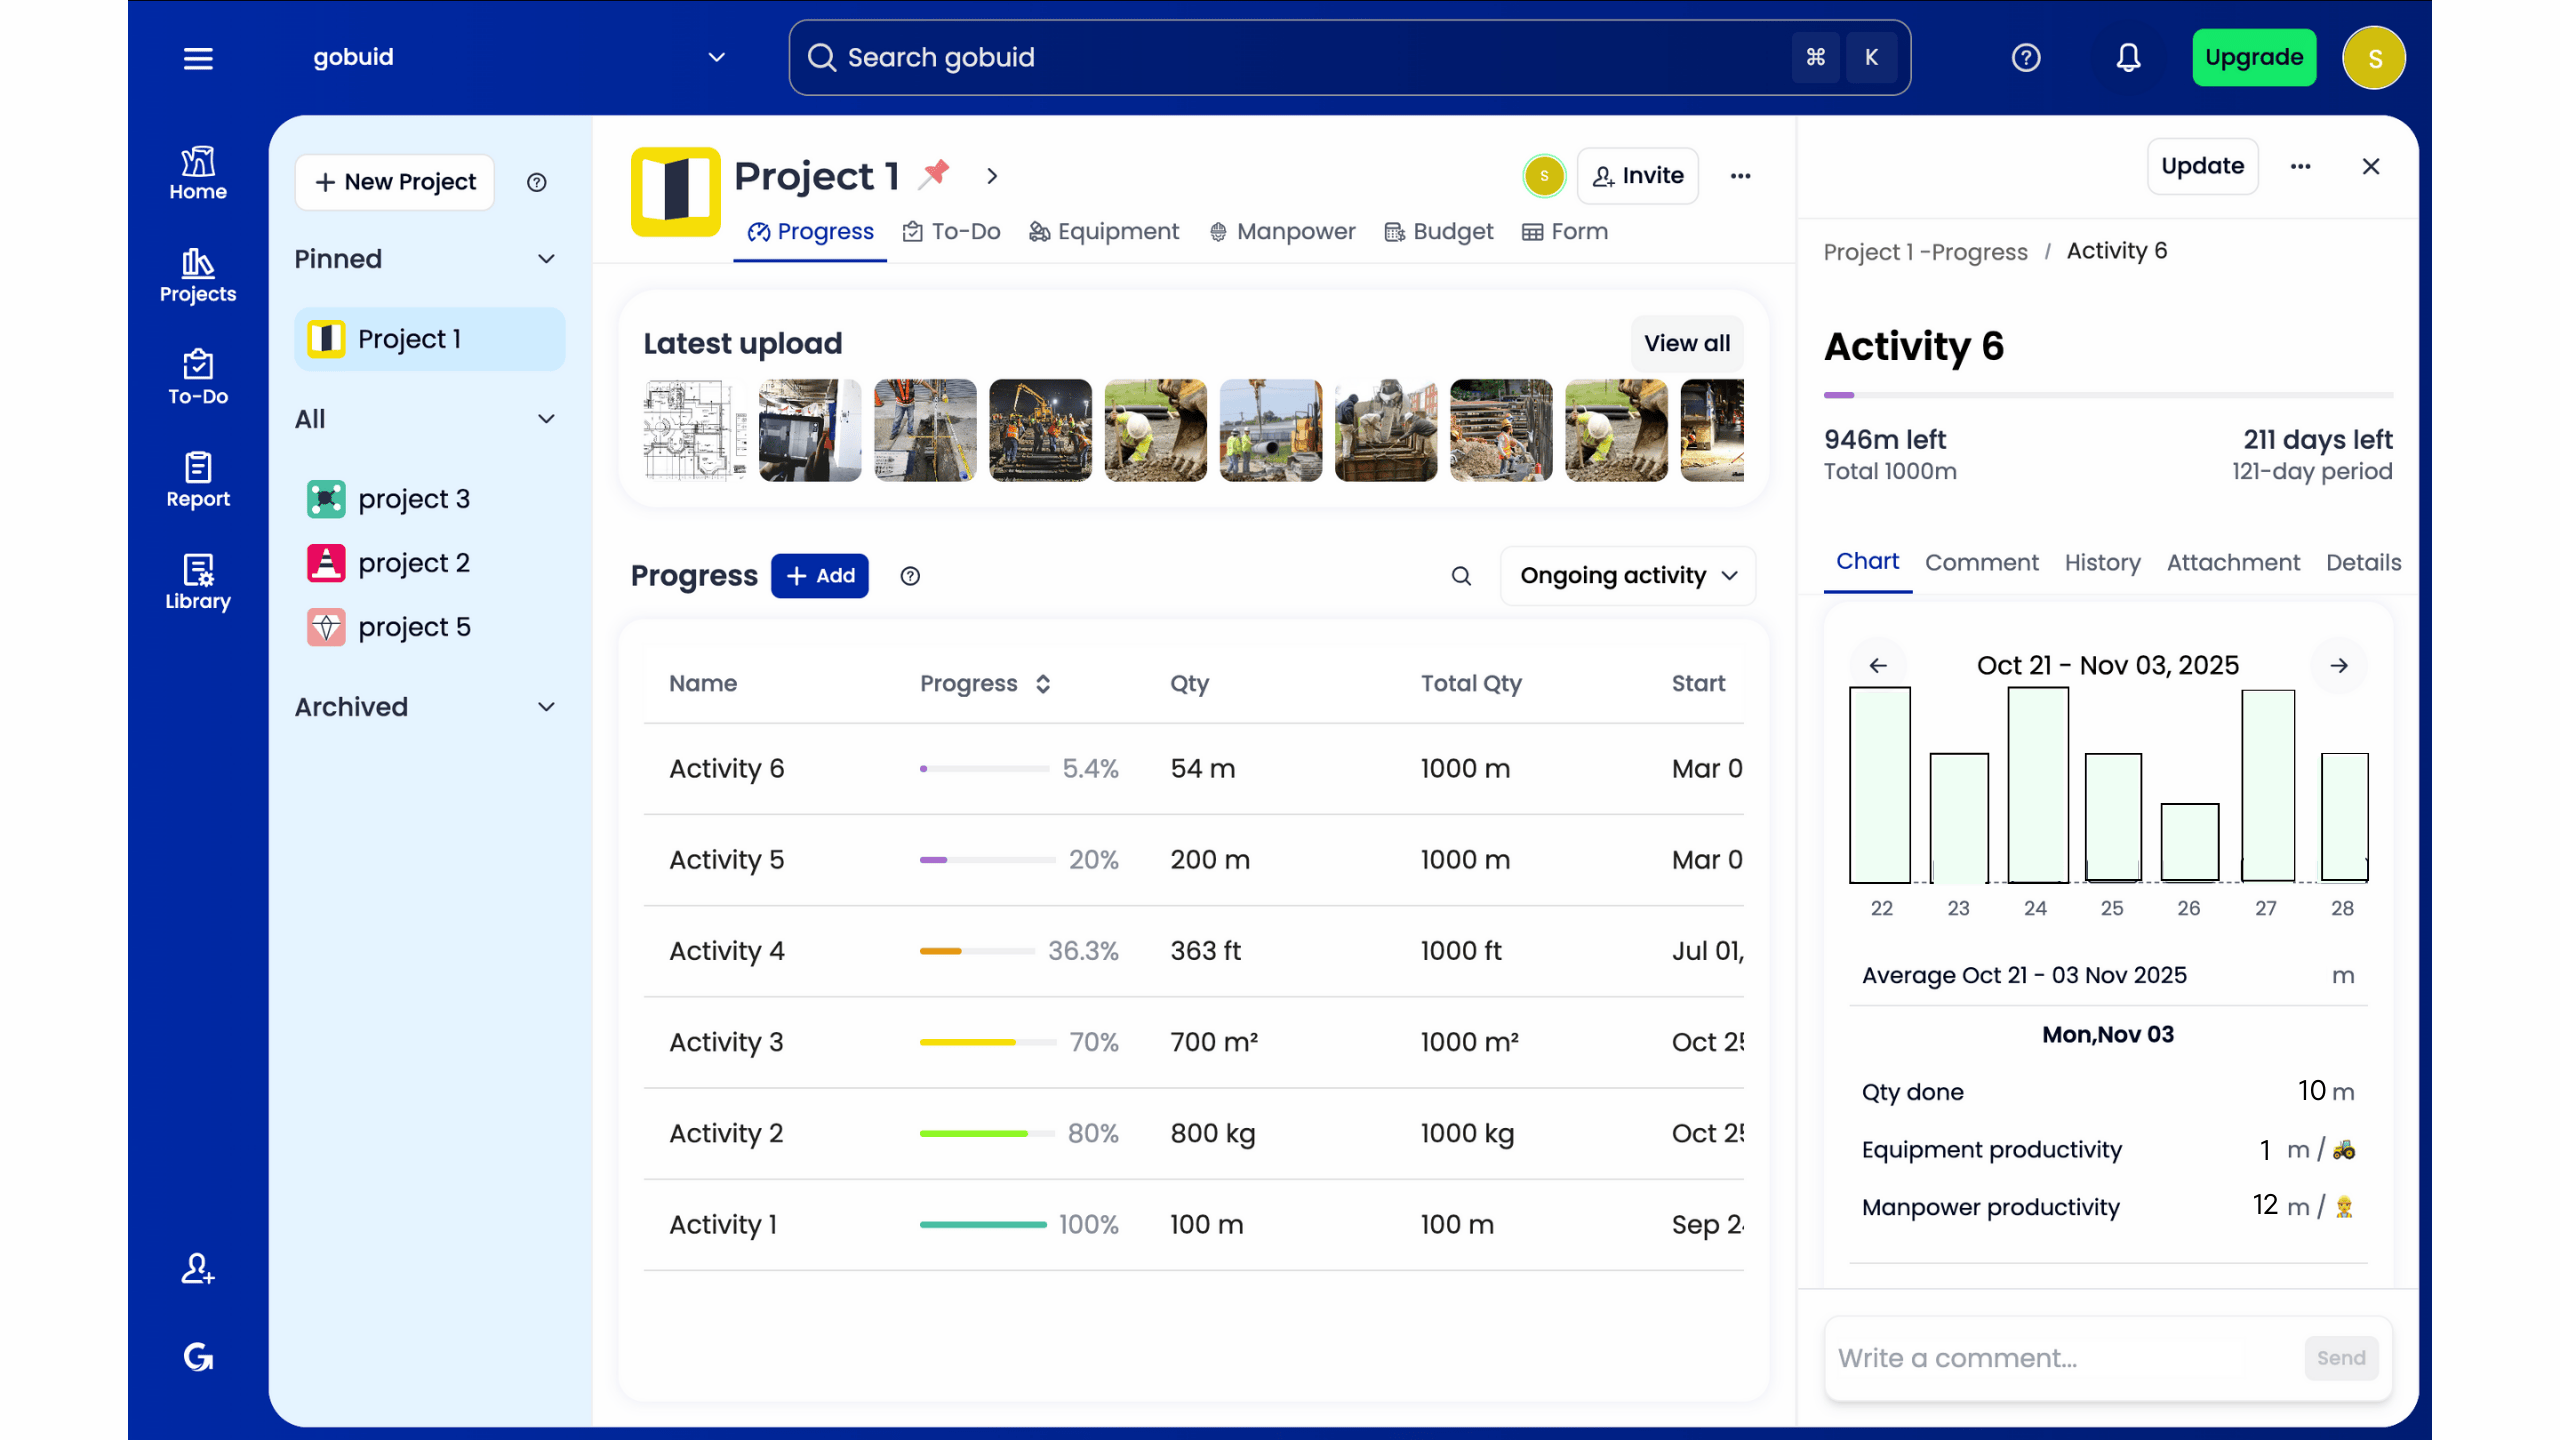The image size is (2560, 1440).
Task: Click the search icon in Progress section
Action: 1461,576
